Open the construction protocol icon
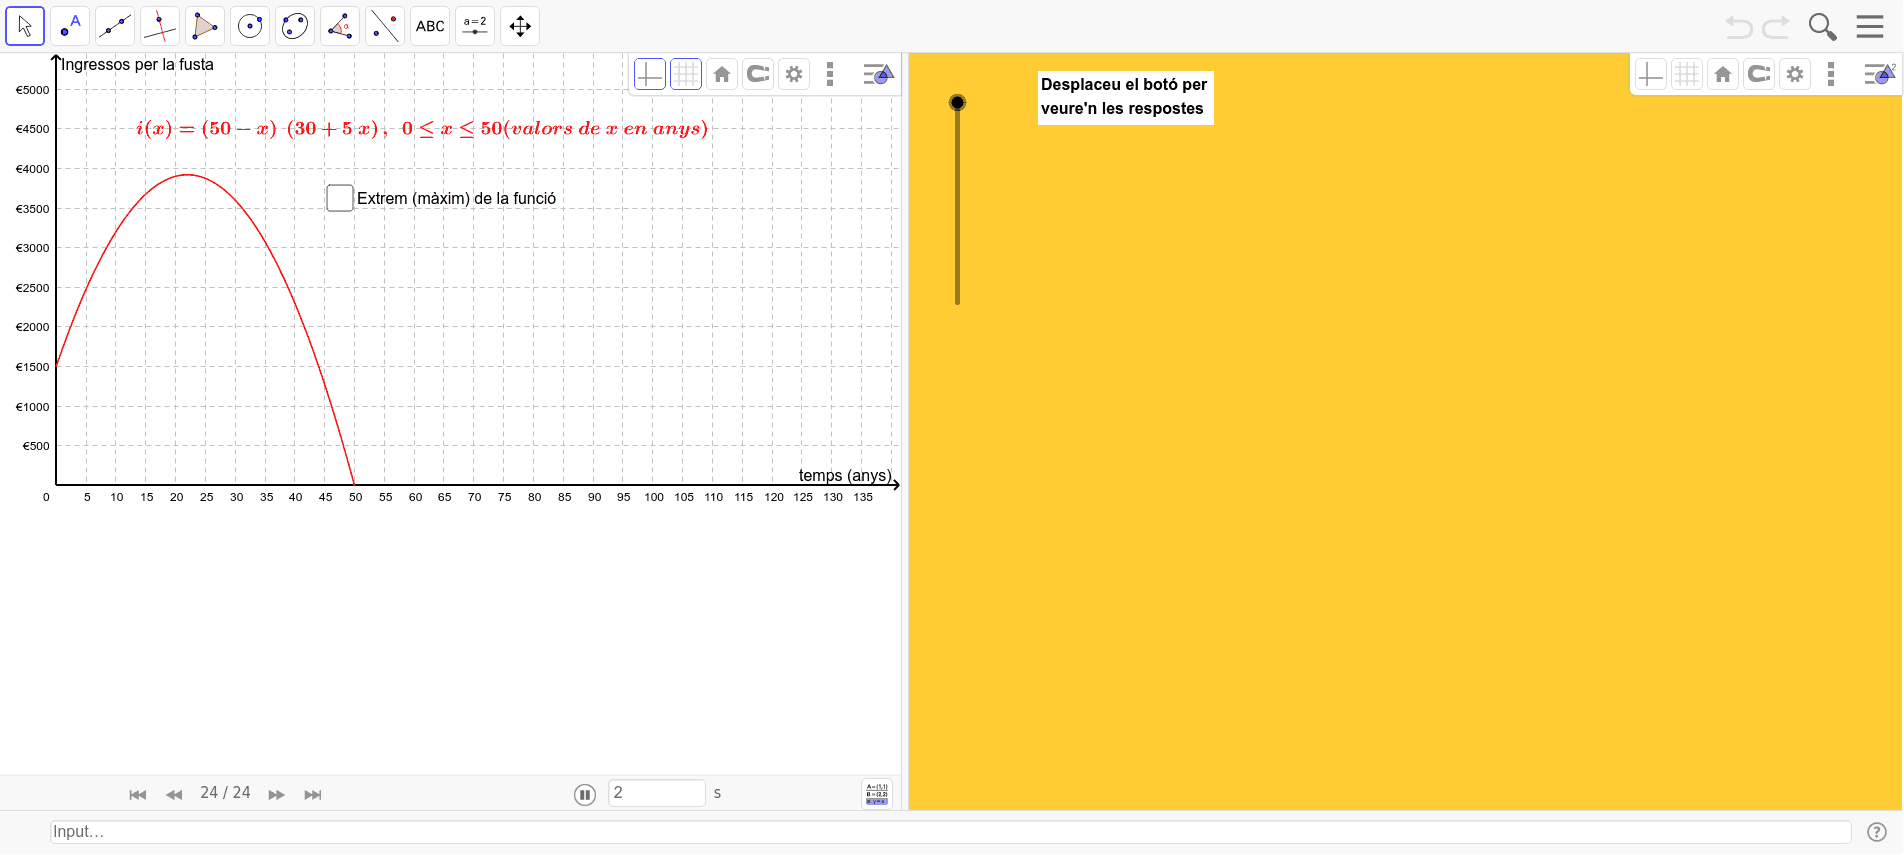 [877, 794]
